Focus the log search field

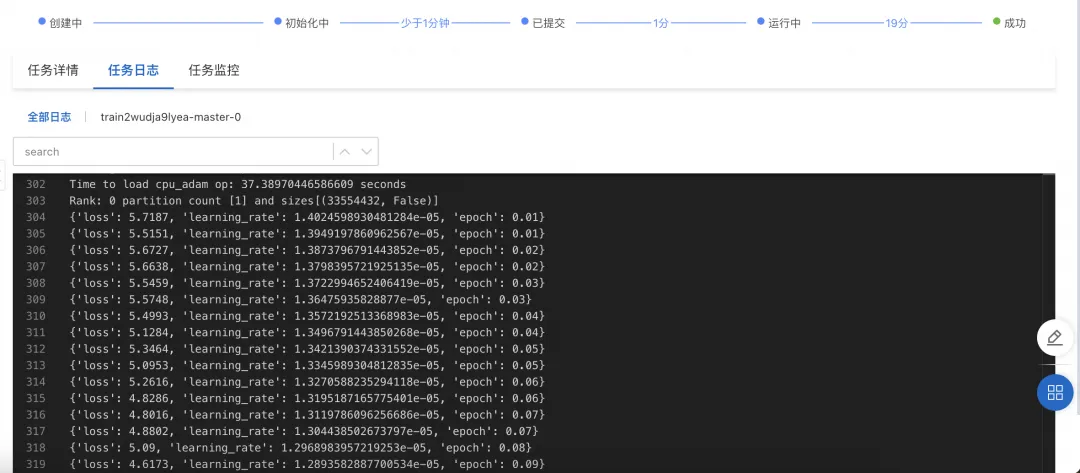[172, 151]
